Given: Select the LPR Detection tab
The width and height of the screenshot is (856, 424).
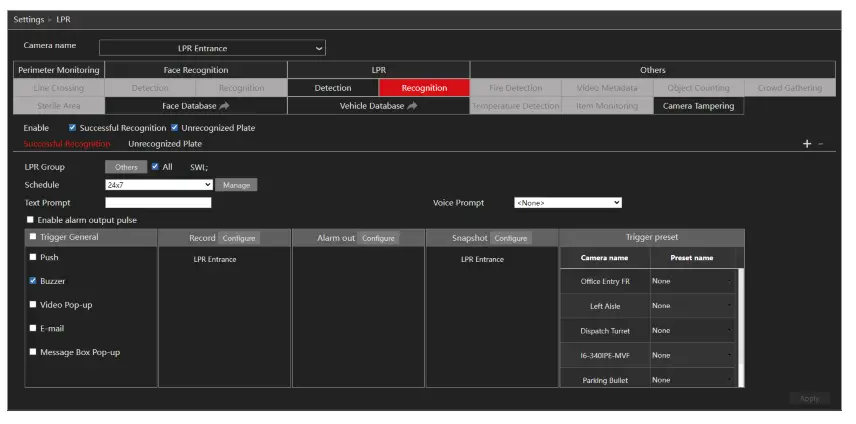Looking at the screenshot, I should pos(333,88).
